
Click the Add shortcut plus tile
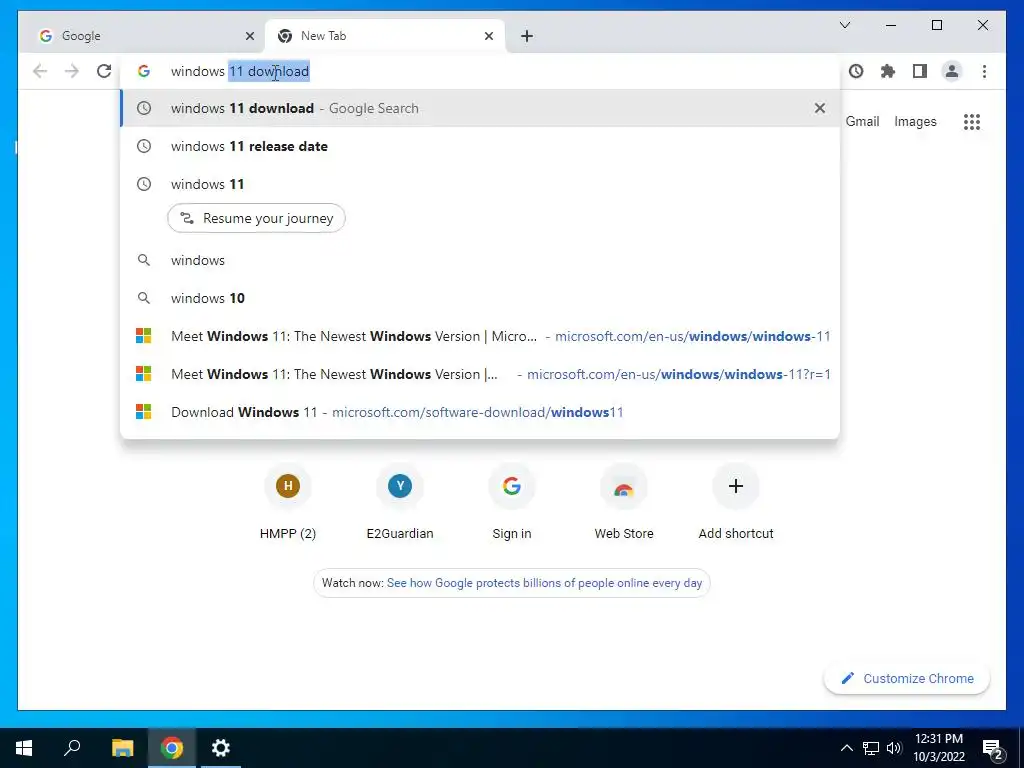[736, 502]
